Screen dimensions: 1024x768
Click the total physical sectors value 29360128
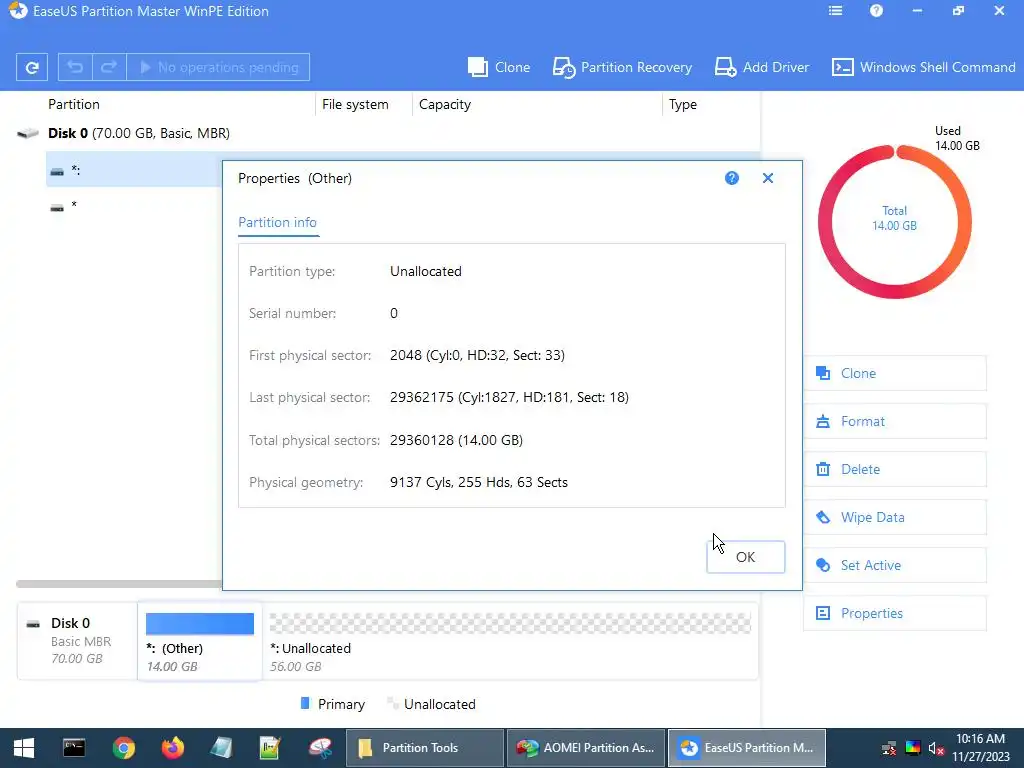(x=456, y=440)
